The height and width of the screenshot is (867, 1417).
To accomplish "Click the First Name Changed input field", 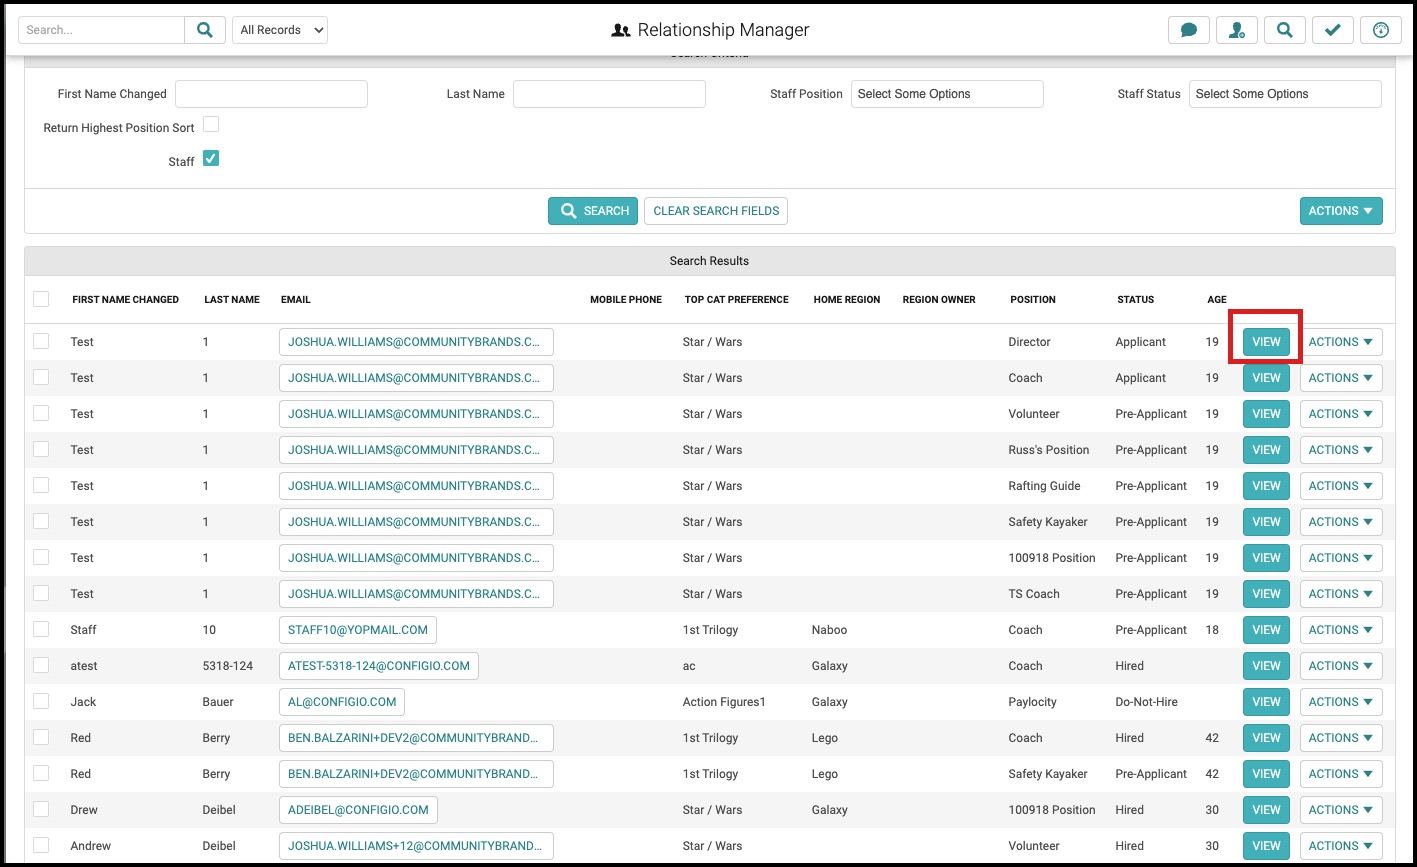I will (271, 94).
